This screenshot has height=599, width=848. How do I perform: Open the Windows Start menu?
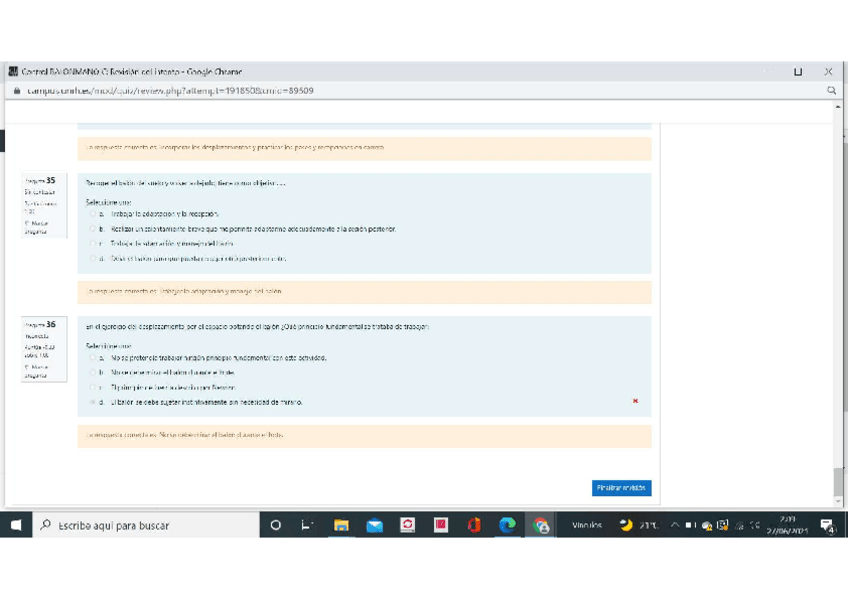click(x=17, y=525)
